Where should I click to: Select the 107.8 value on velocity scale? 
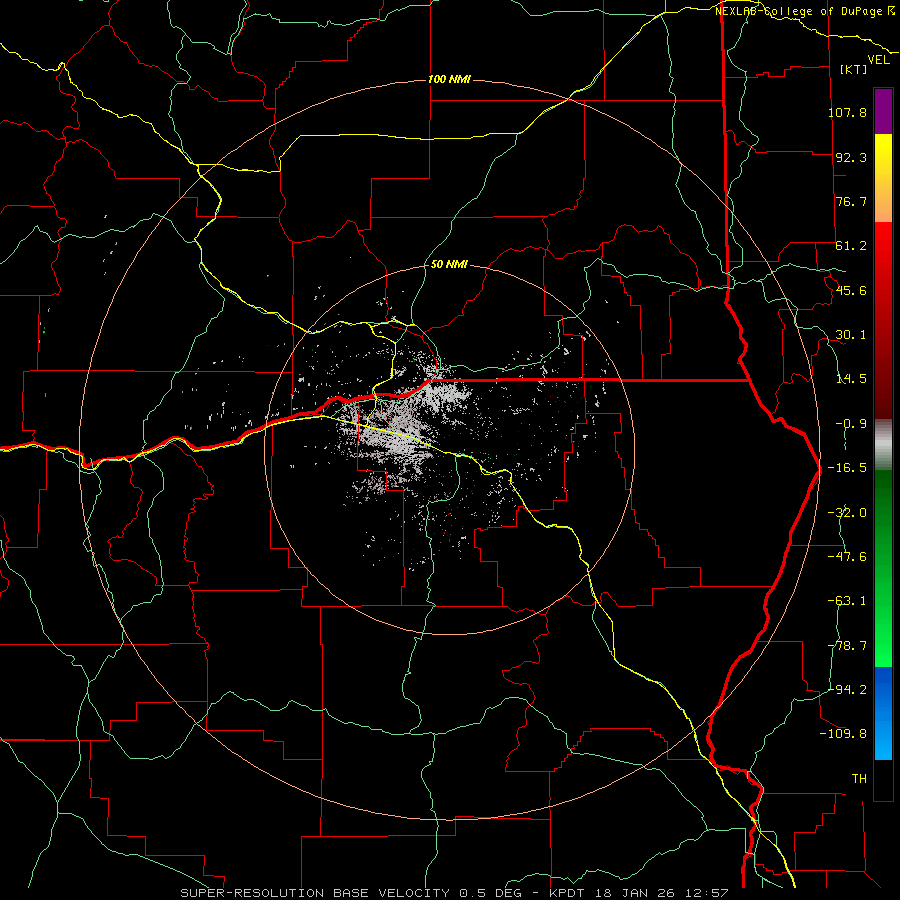(847, 112)
